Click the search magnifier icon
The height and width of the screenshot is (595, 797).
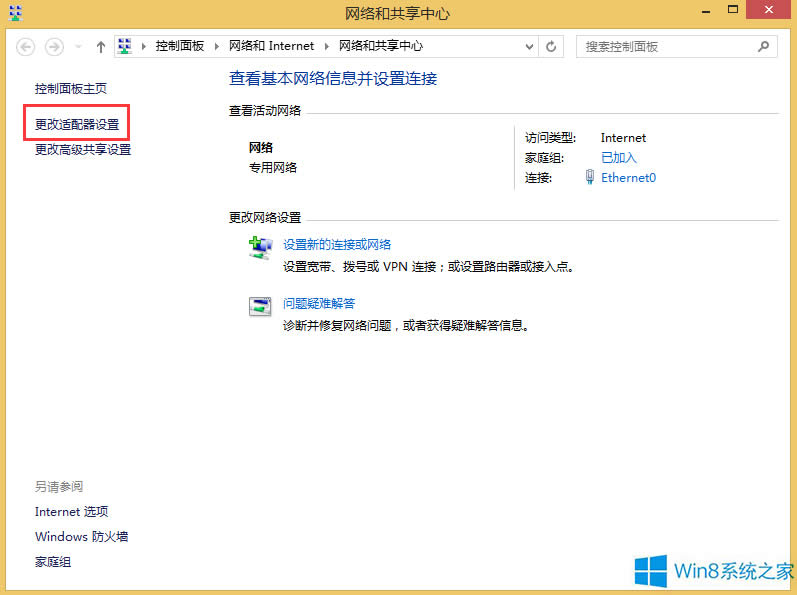click(x=763, y=46)
